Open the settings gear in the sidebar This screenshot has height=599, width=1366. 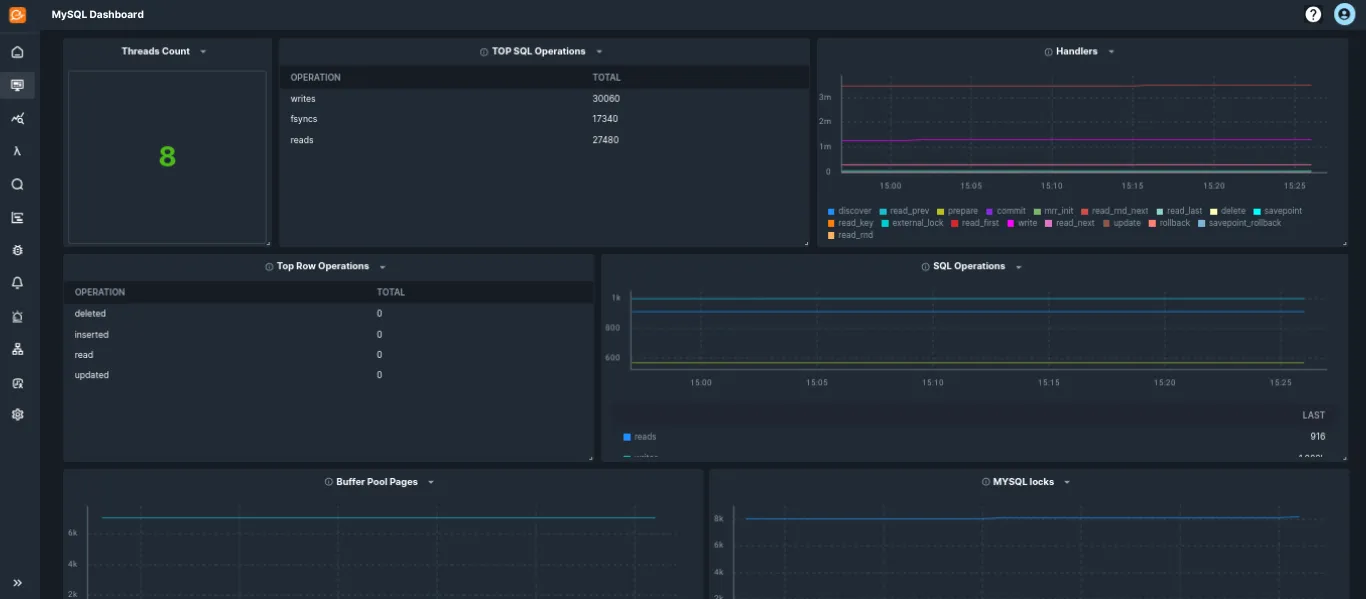[17, 414]
